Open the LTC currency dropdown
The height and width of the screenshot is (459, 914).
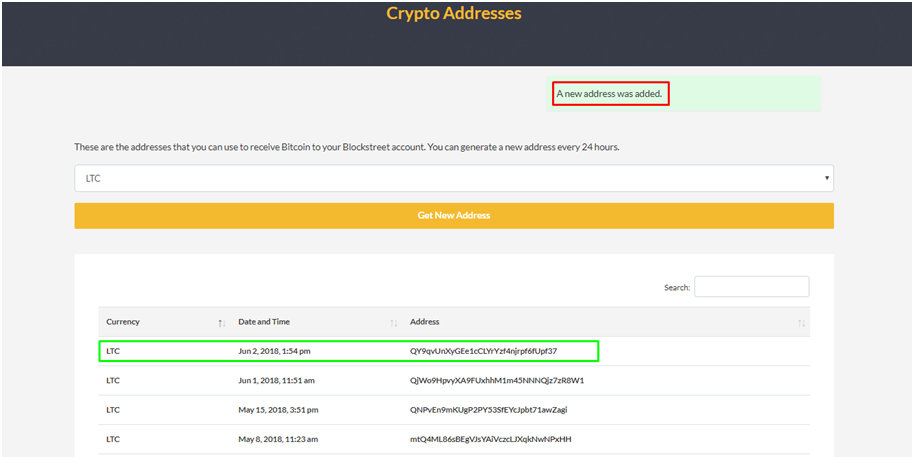[454, 178]
